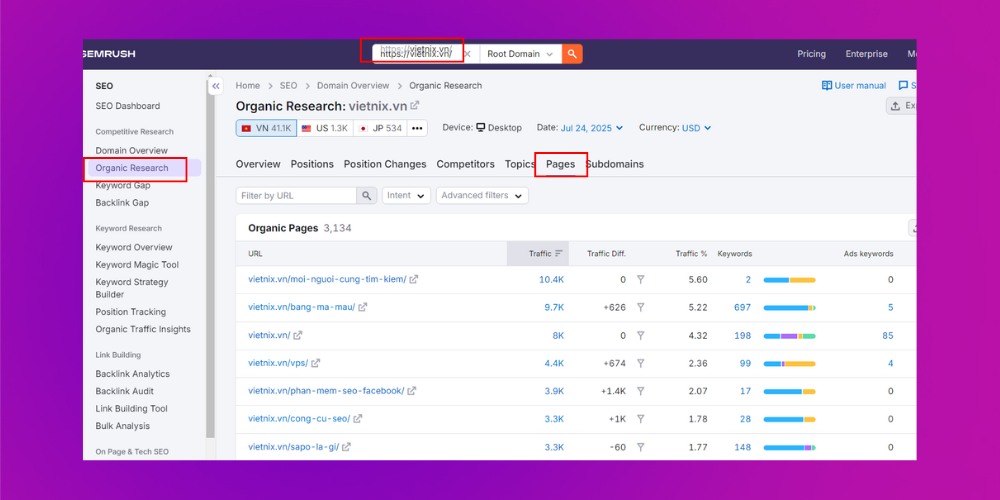Image resolution: width=1000 pixels, height=500 pixels.
Task: Open vietnix.vn/bang-ma-mau/ URL link
Action: 302,307
